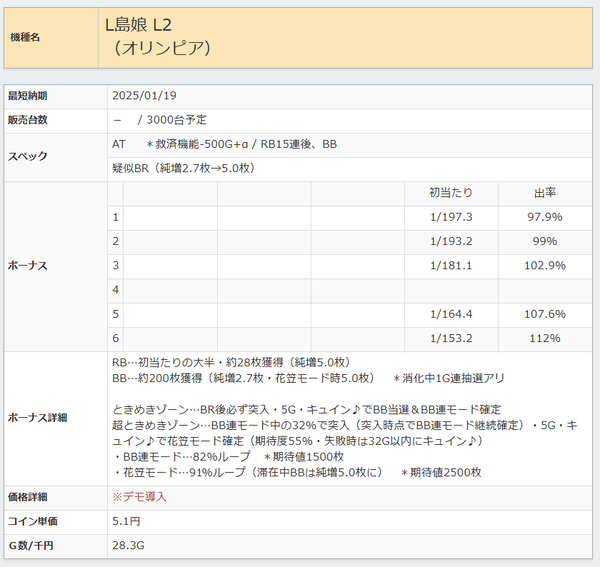600x567 pixels.
Task: Select setting number '6' in bonus table
Action: coord(116,338)
